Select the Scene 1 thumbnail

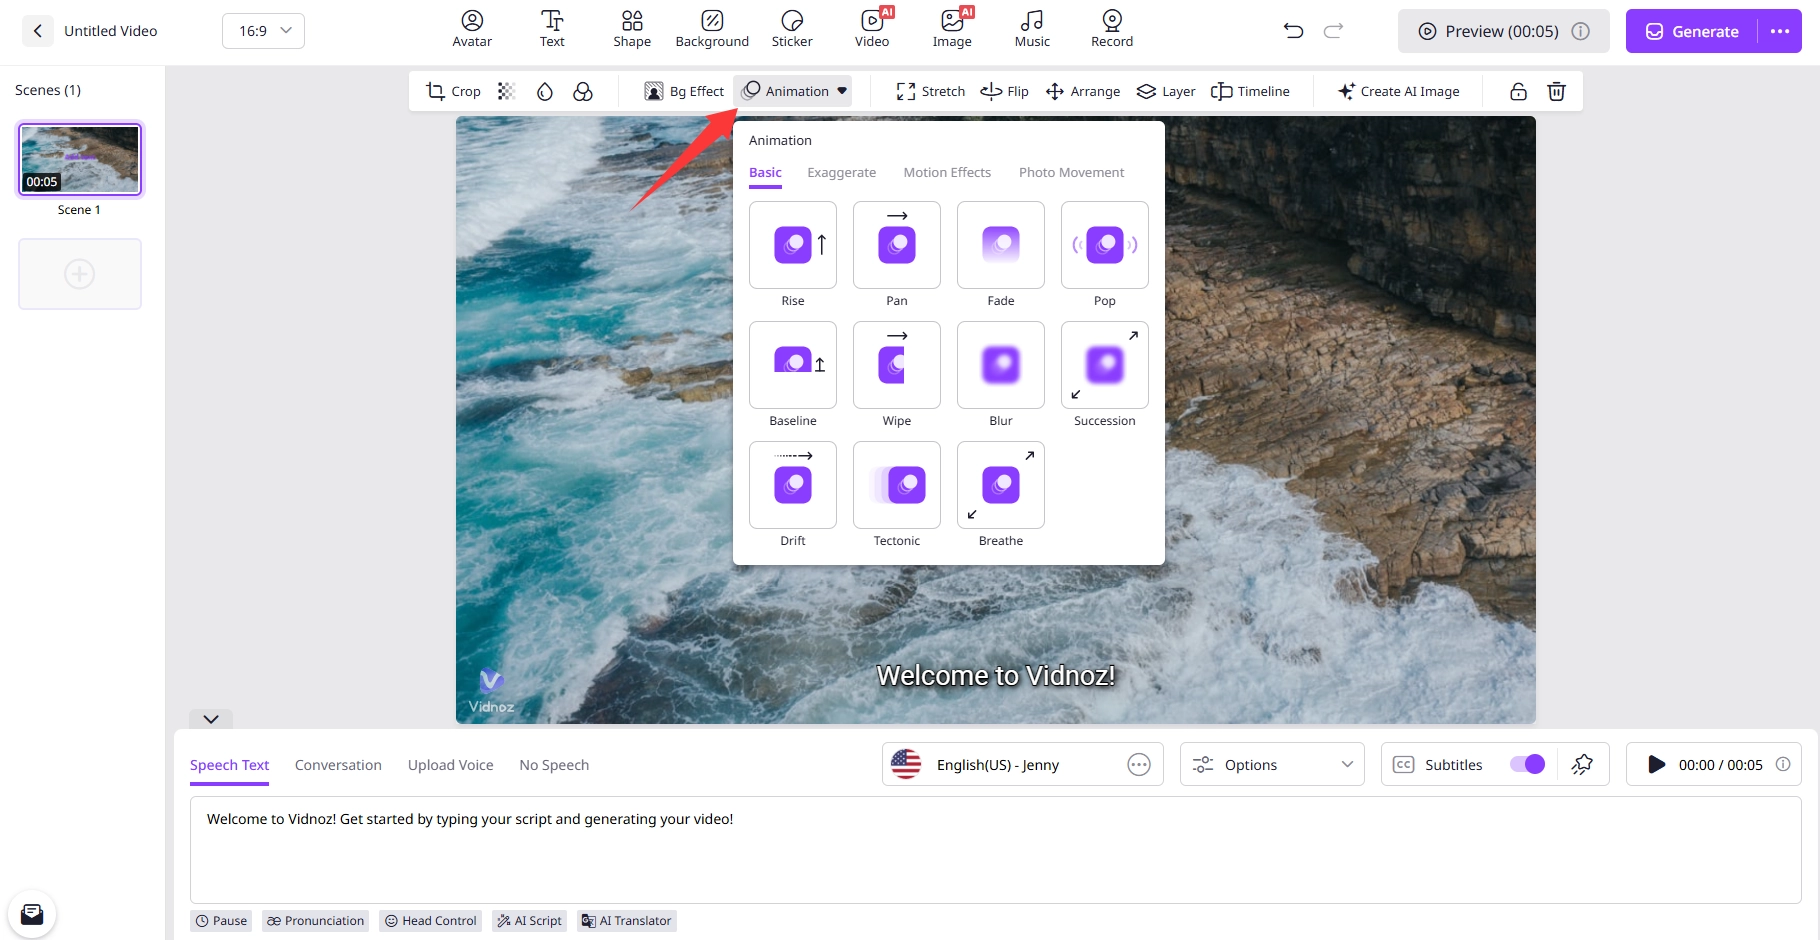[x=79, y=158]
